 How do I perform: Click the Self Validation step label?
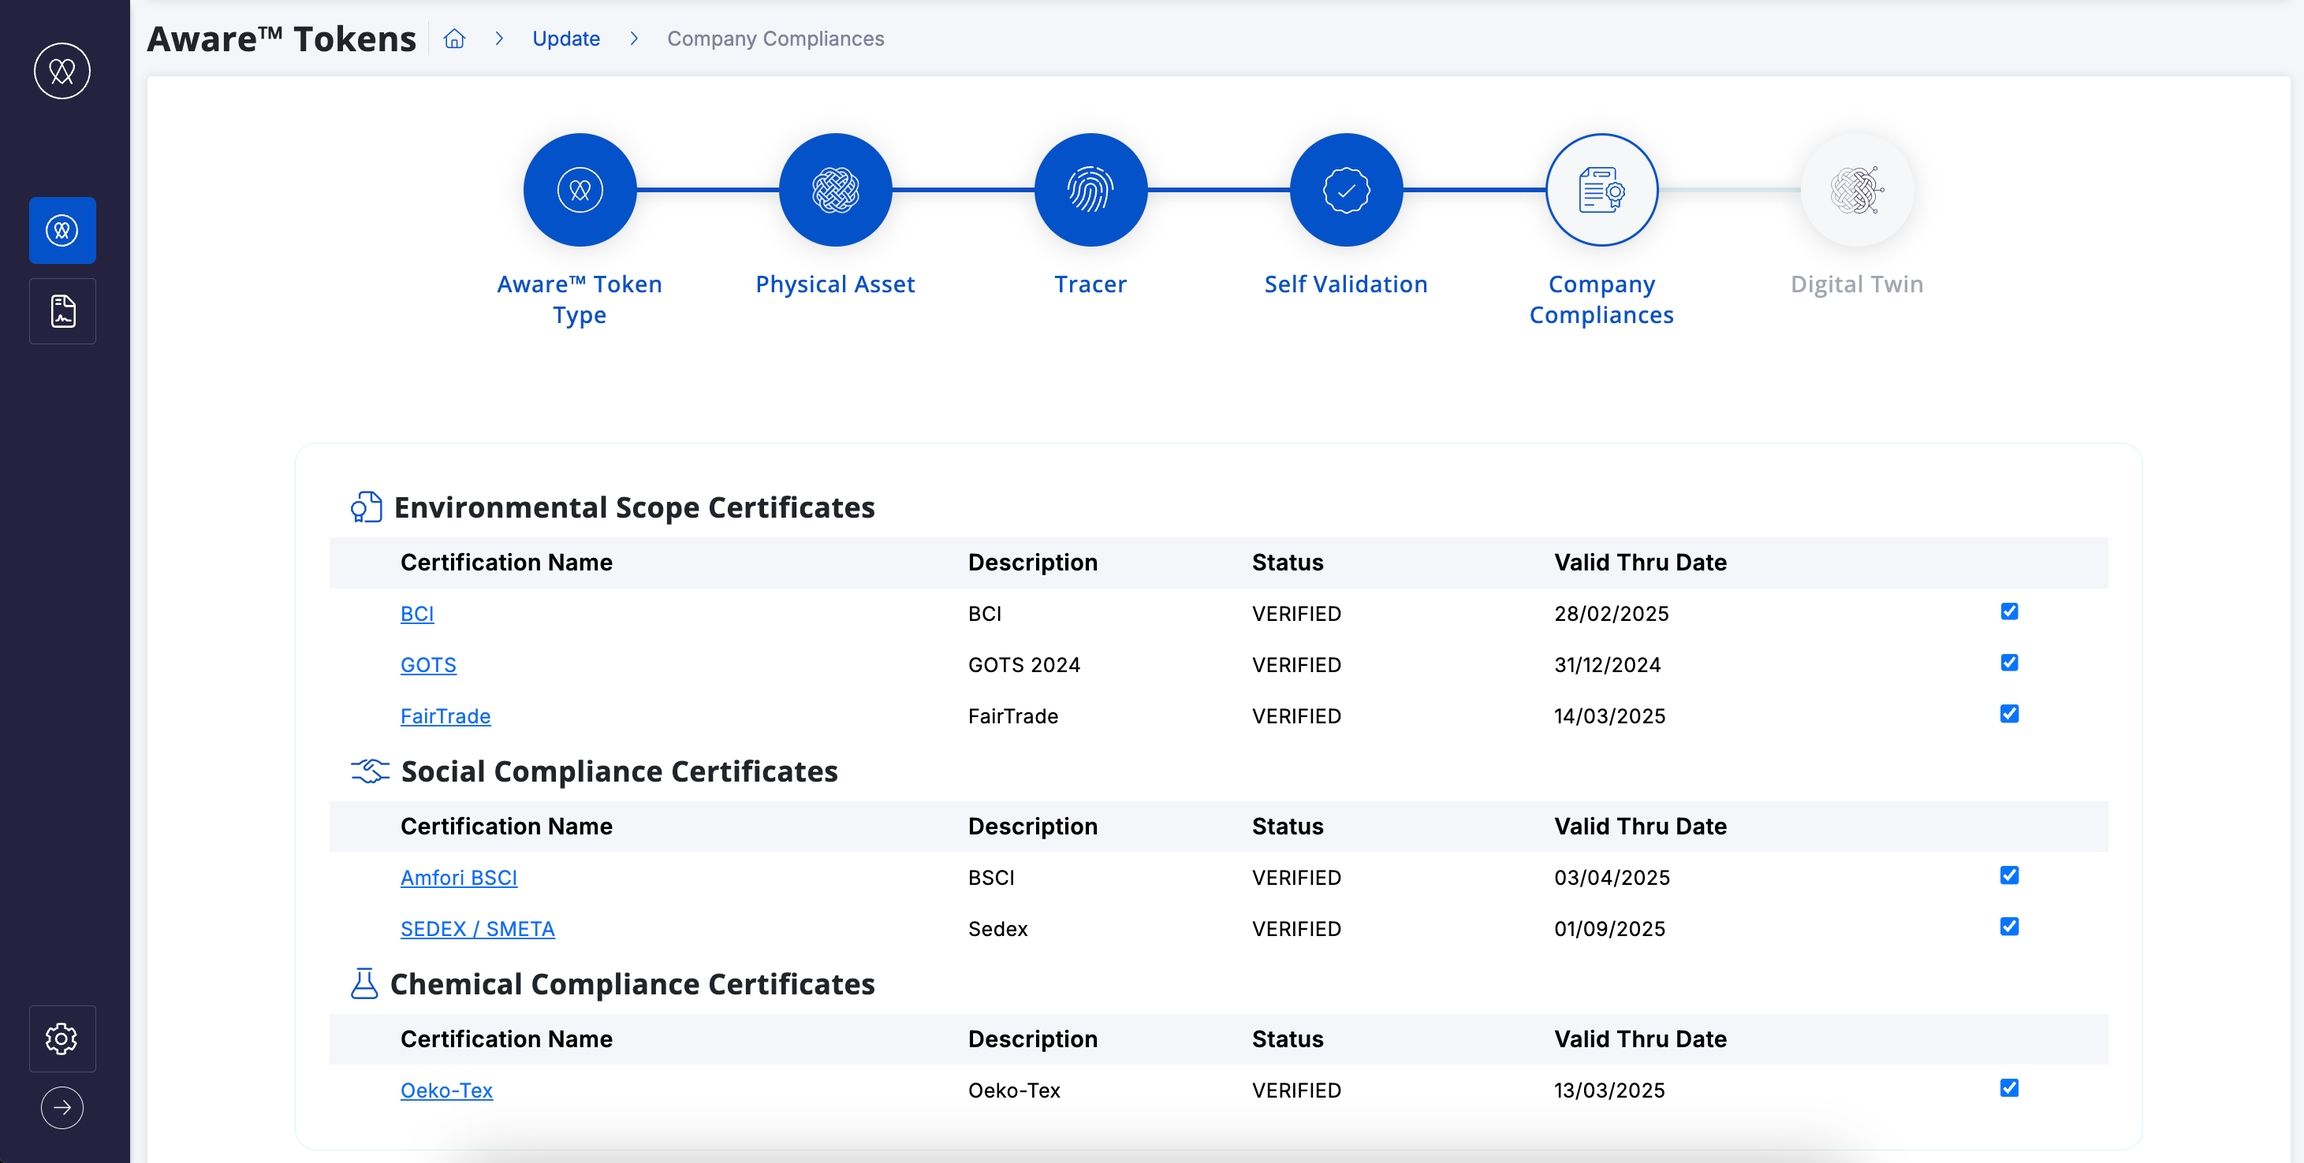coord(1346,284)
